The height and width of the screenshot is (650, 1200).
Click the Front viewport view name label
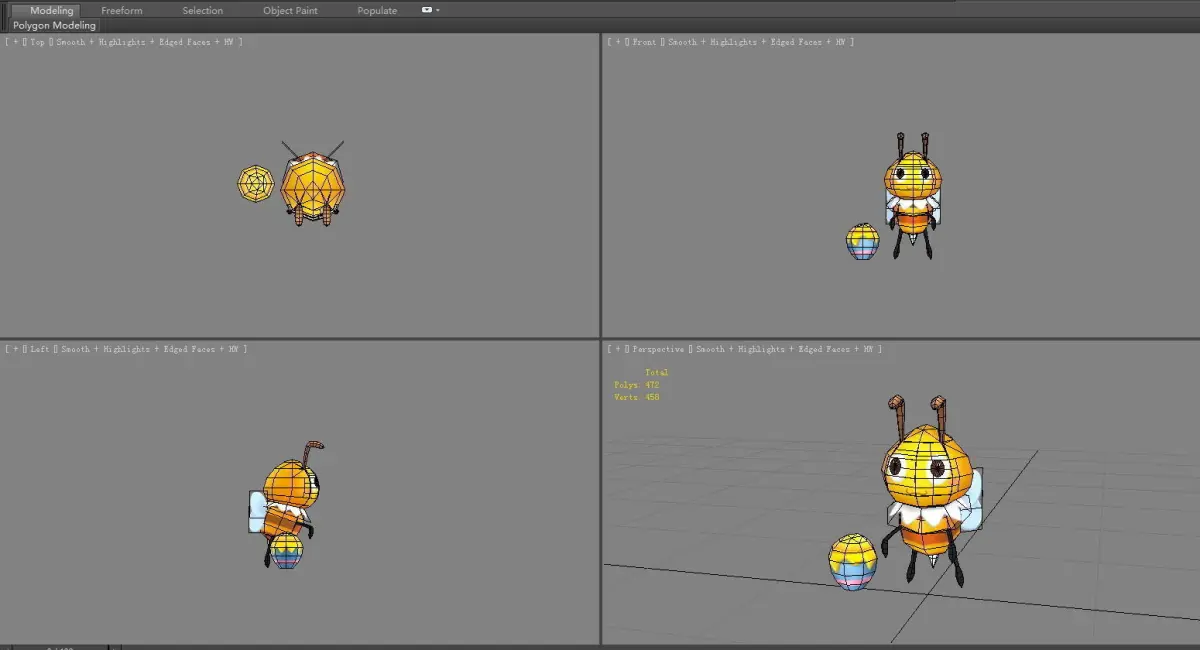pyautogui.click(x=644, y=42)
